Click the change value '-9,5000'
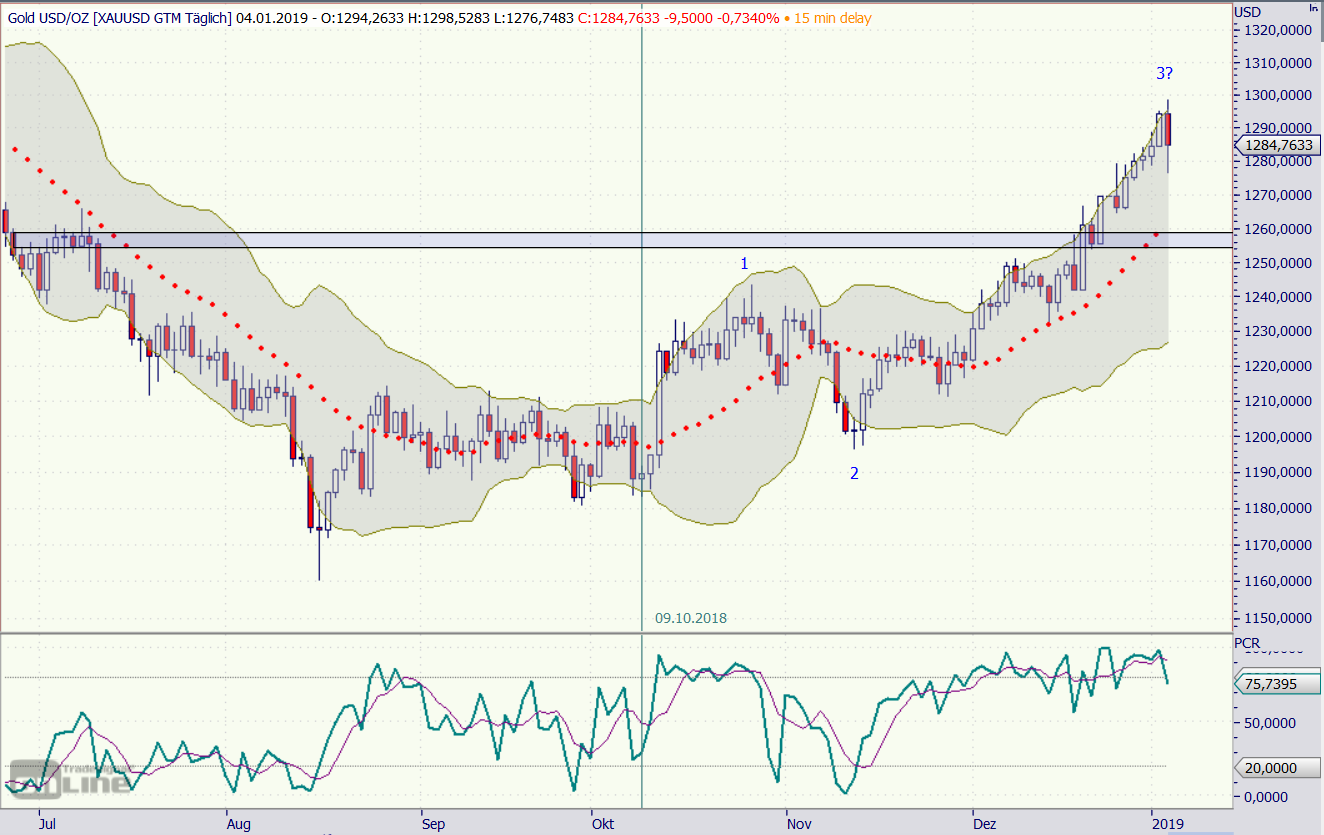 (686, 18)
